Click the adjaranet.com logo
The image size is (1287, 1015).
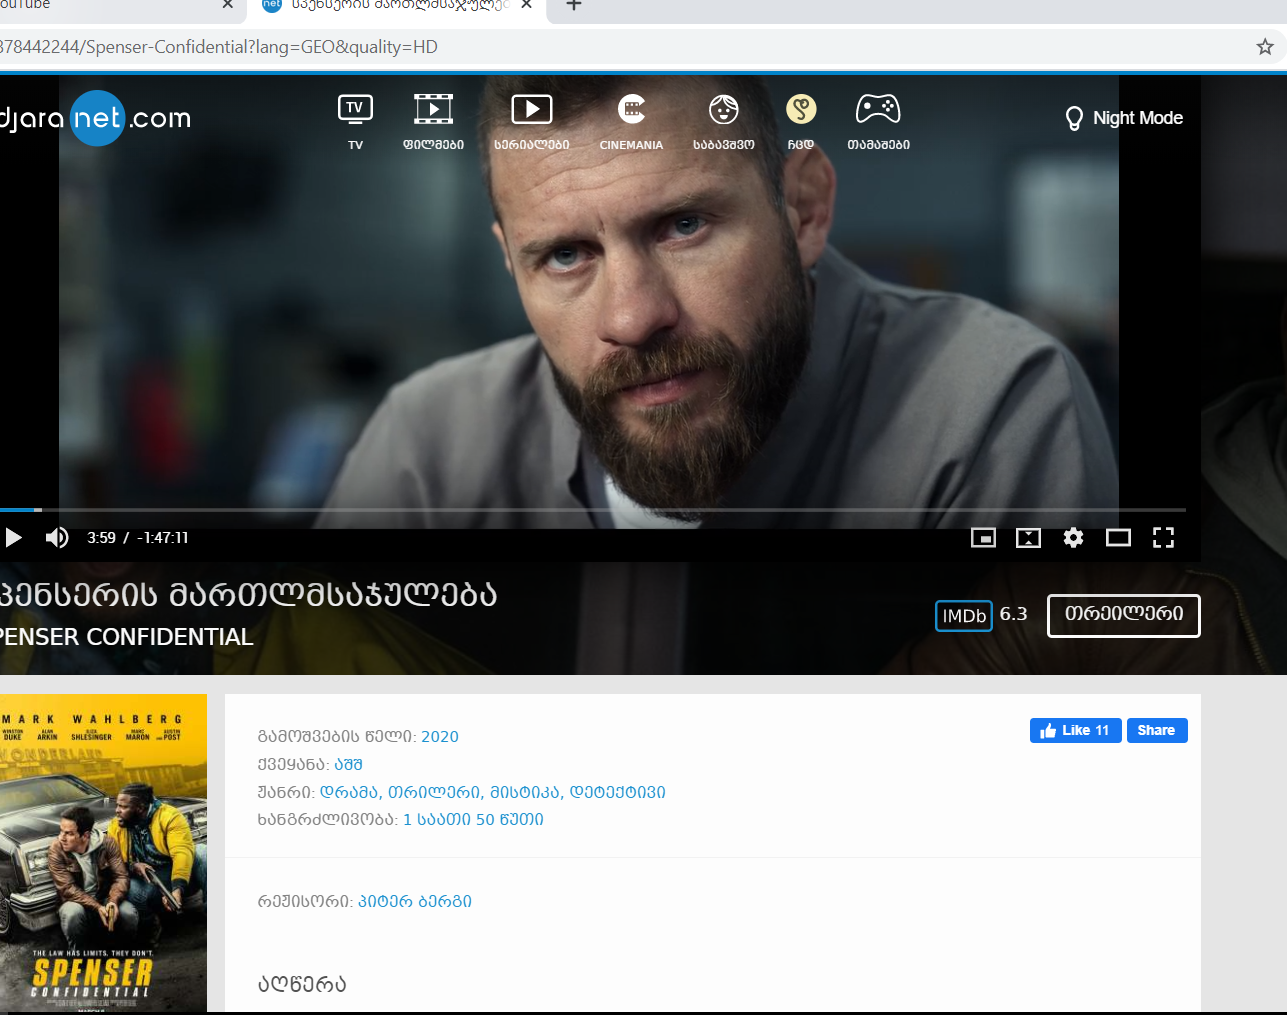96,118
